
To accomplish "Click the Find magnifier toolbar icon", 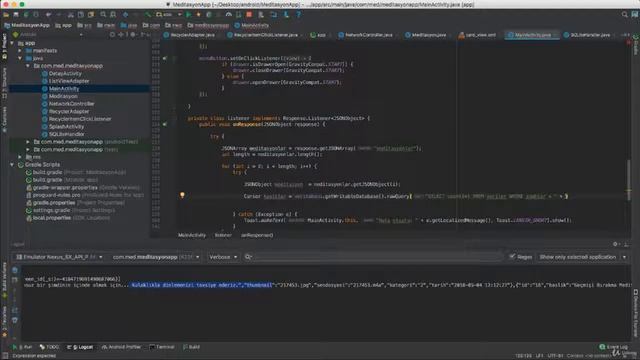I will (103, 15).
